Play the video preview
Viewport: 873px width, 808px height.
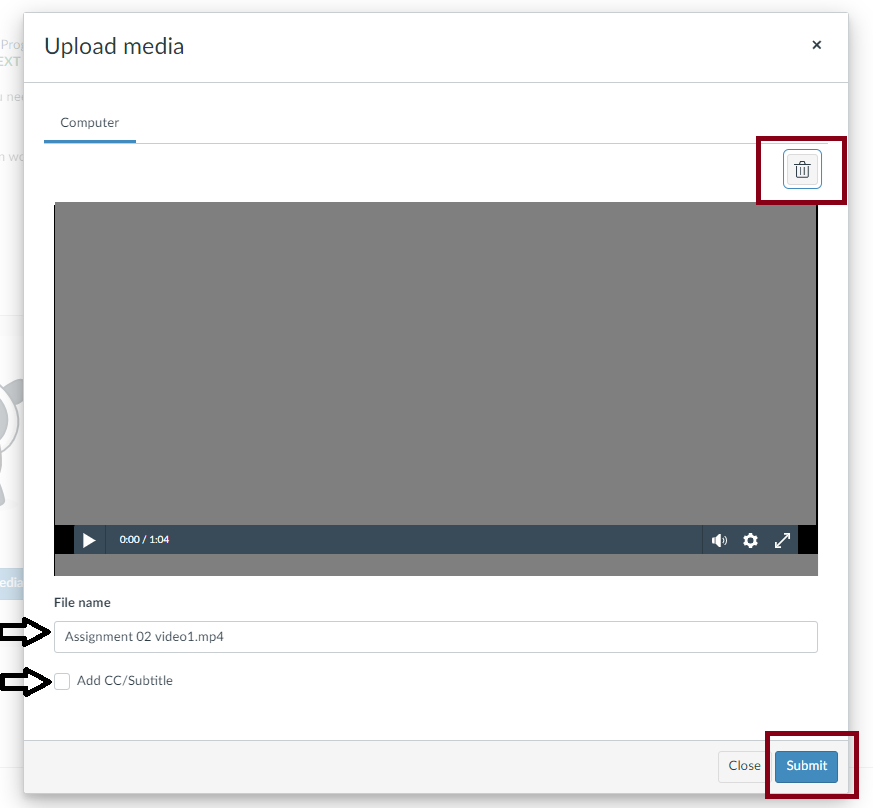(x=89, y=540)
